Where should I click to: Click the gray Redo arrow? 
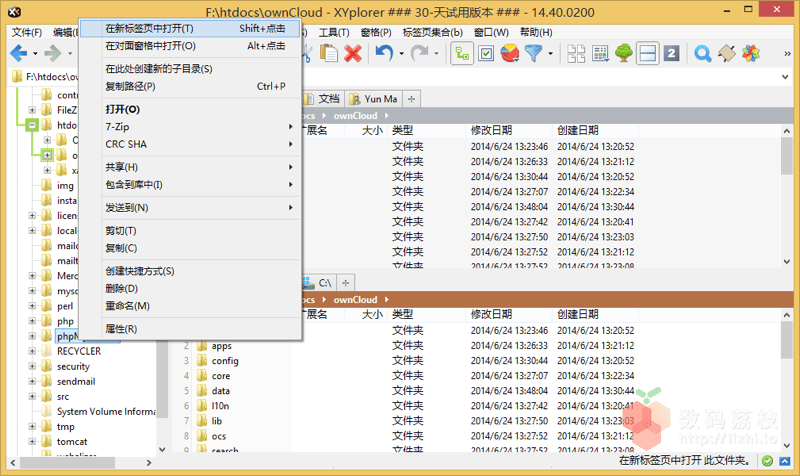[x=419, y=53]
